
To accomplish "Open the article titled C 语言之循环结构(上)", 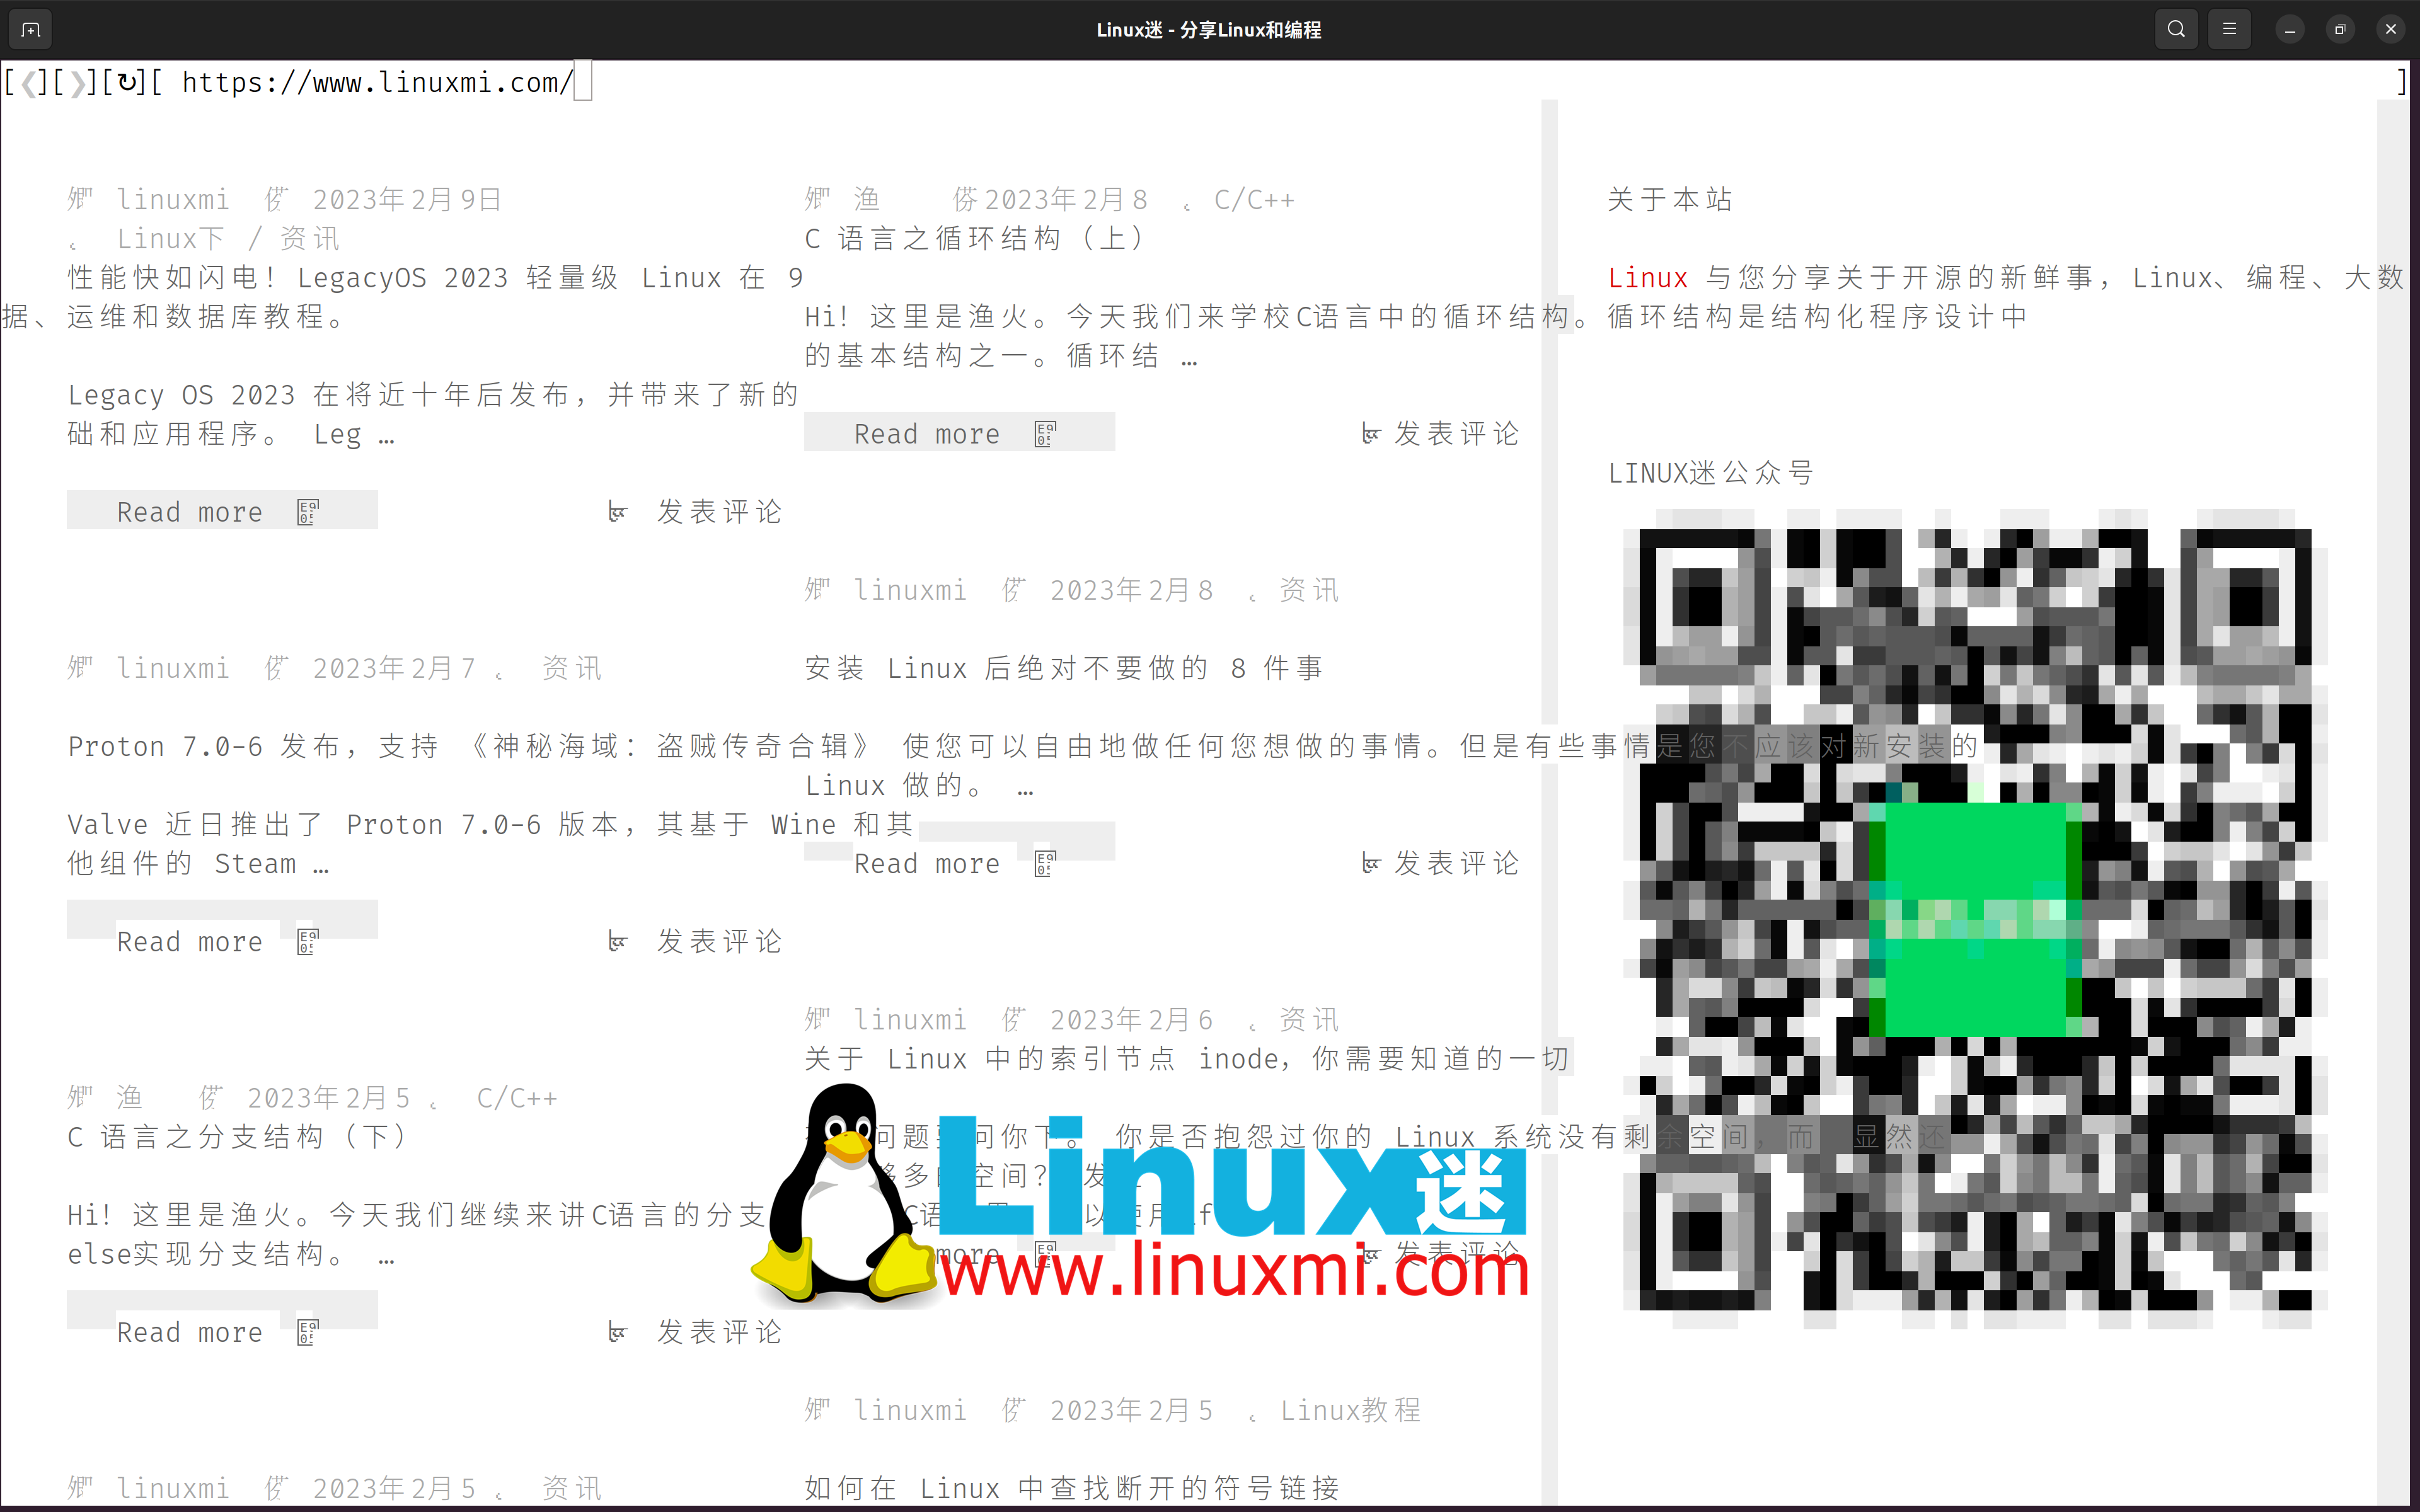I will 975,239.
